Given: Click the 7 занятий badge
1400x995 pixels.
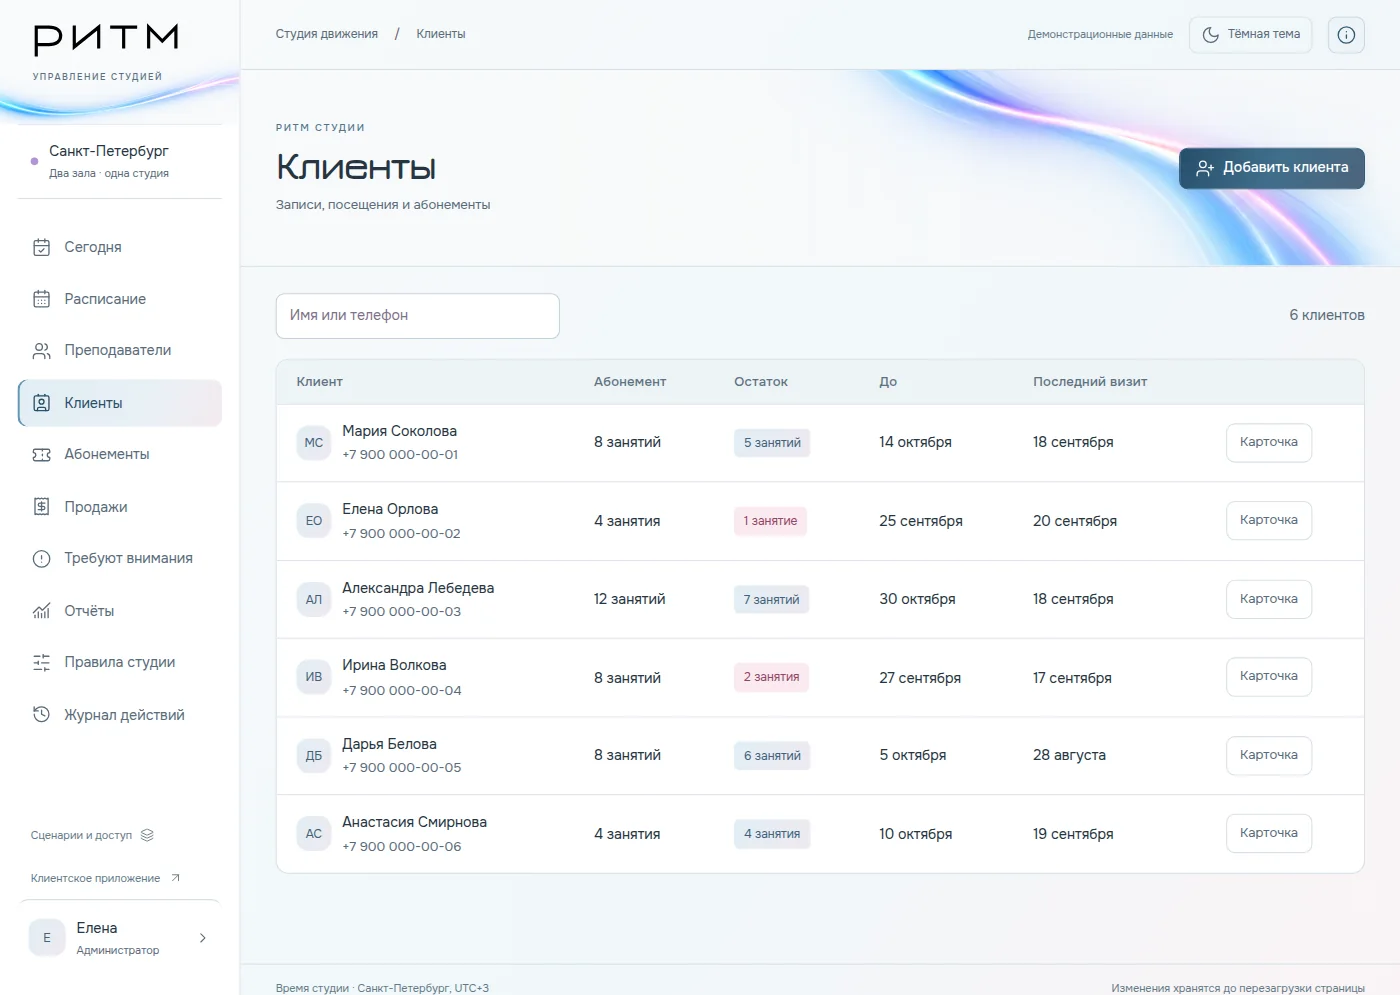Looking at the screenshot, I should click(x=771, y=600).
